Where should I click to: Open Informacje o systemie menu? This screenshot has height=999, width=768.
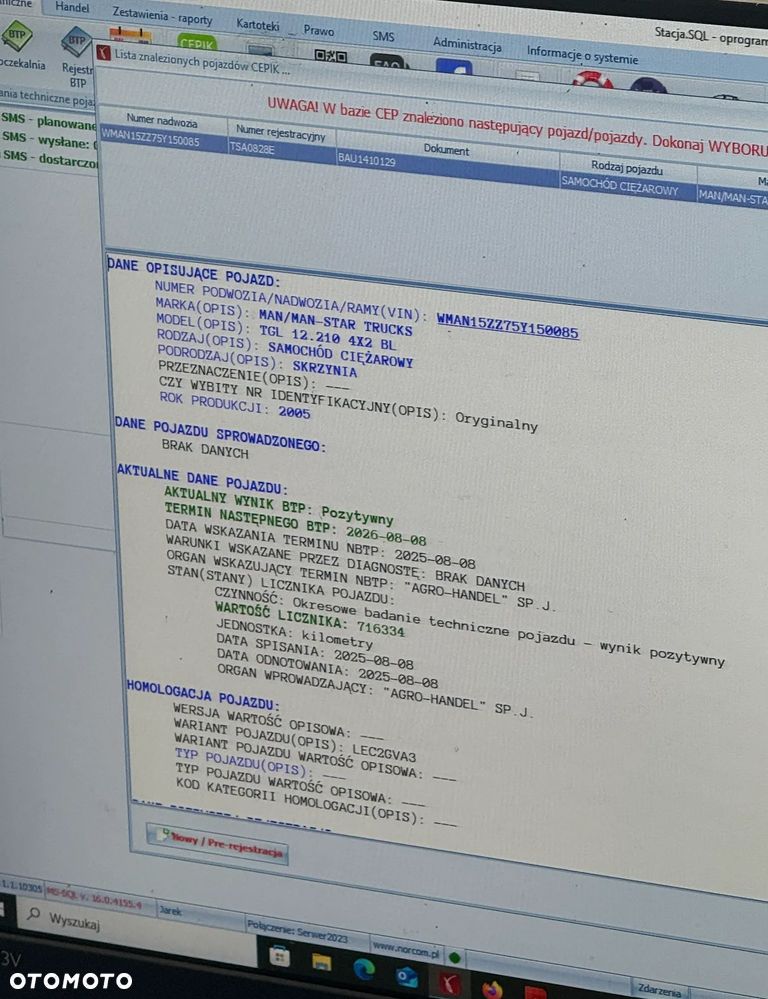point(582,55)
